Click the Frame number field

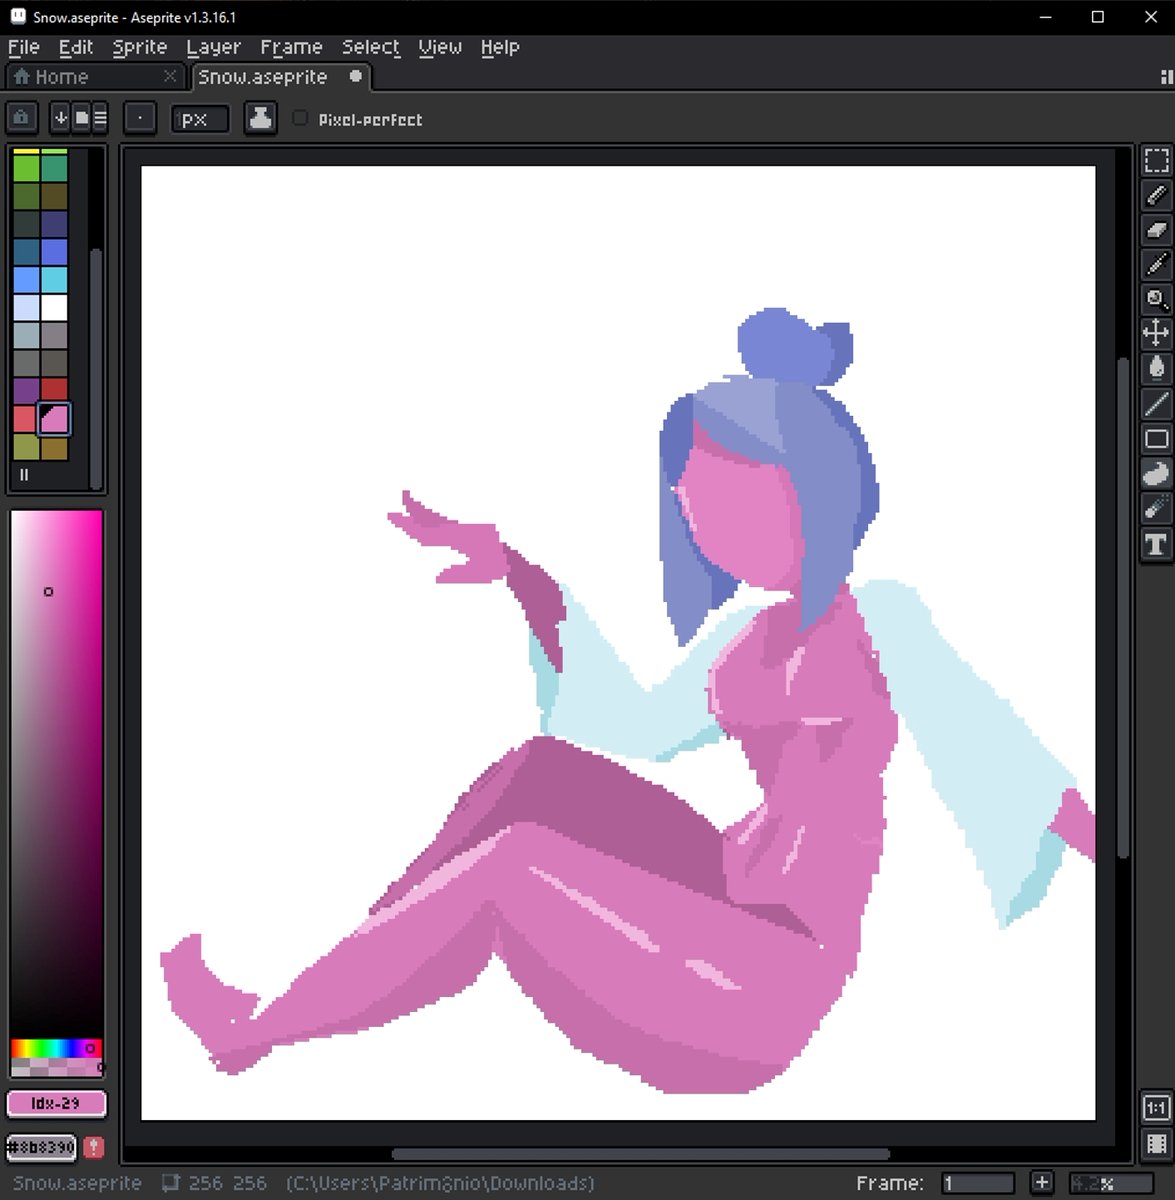978,1183
